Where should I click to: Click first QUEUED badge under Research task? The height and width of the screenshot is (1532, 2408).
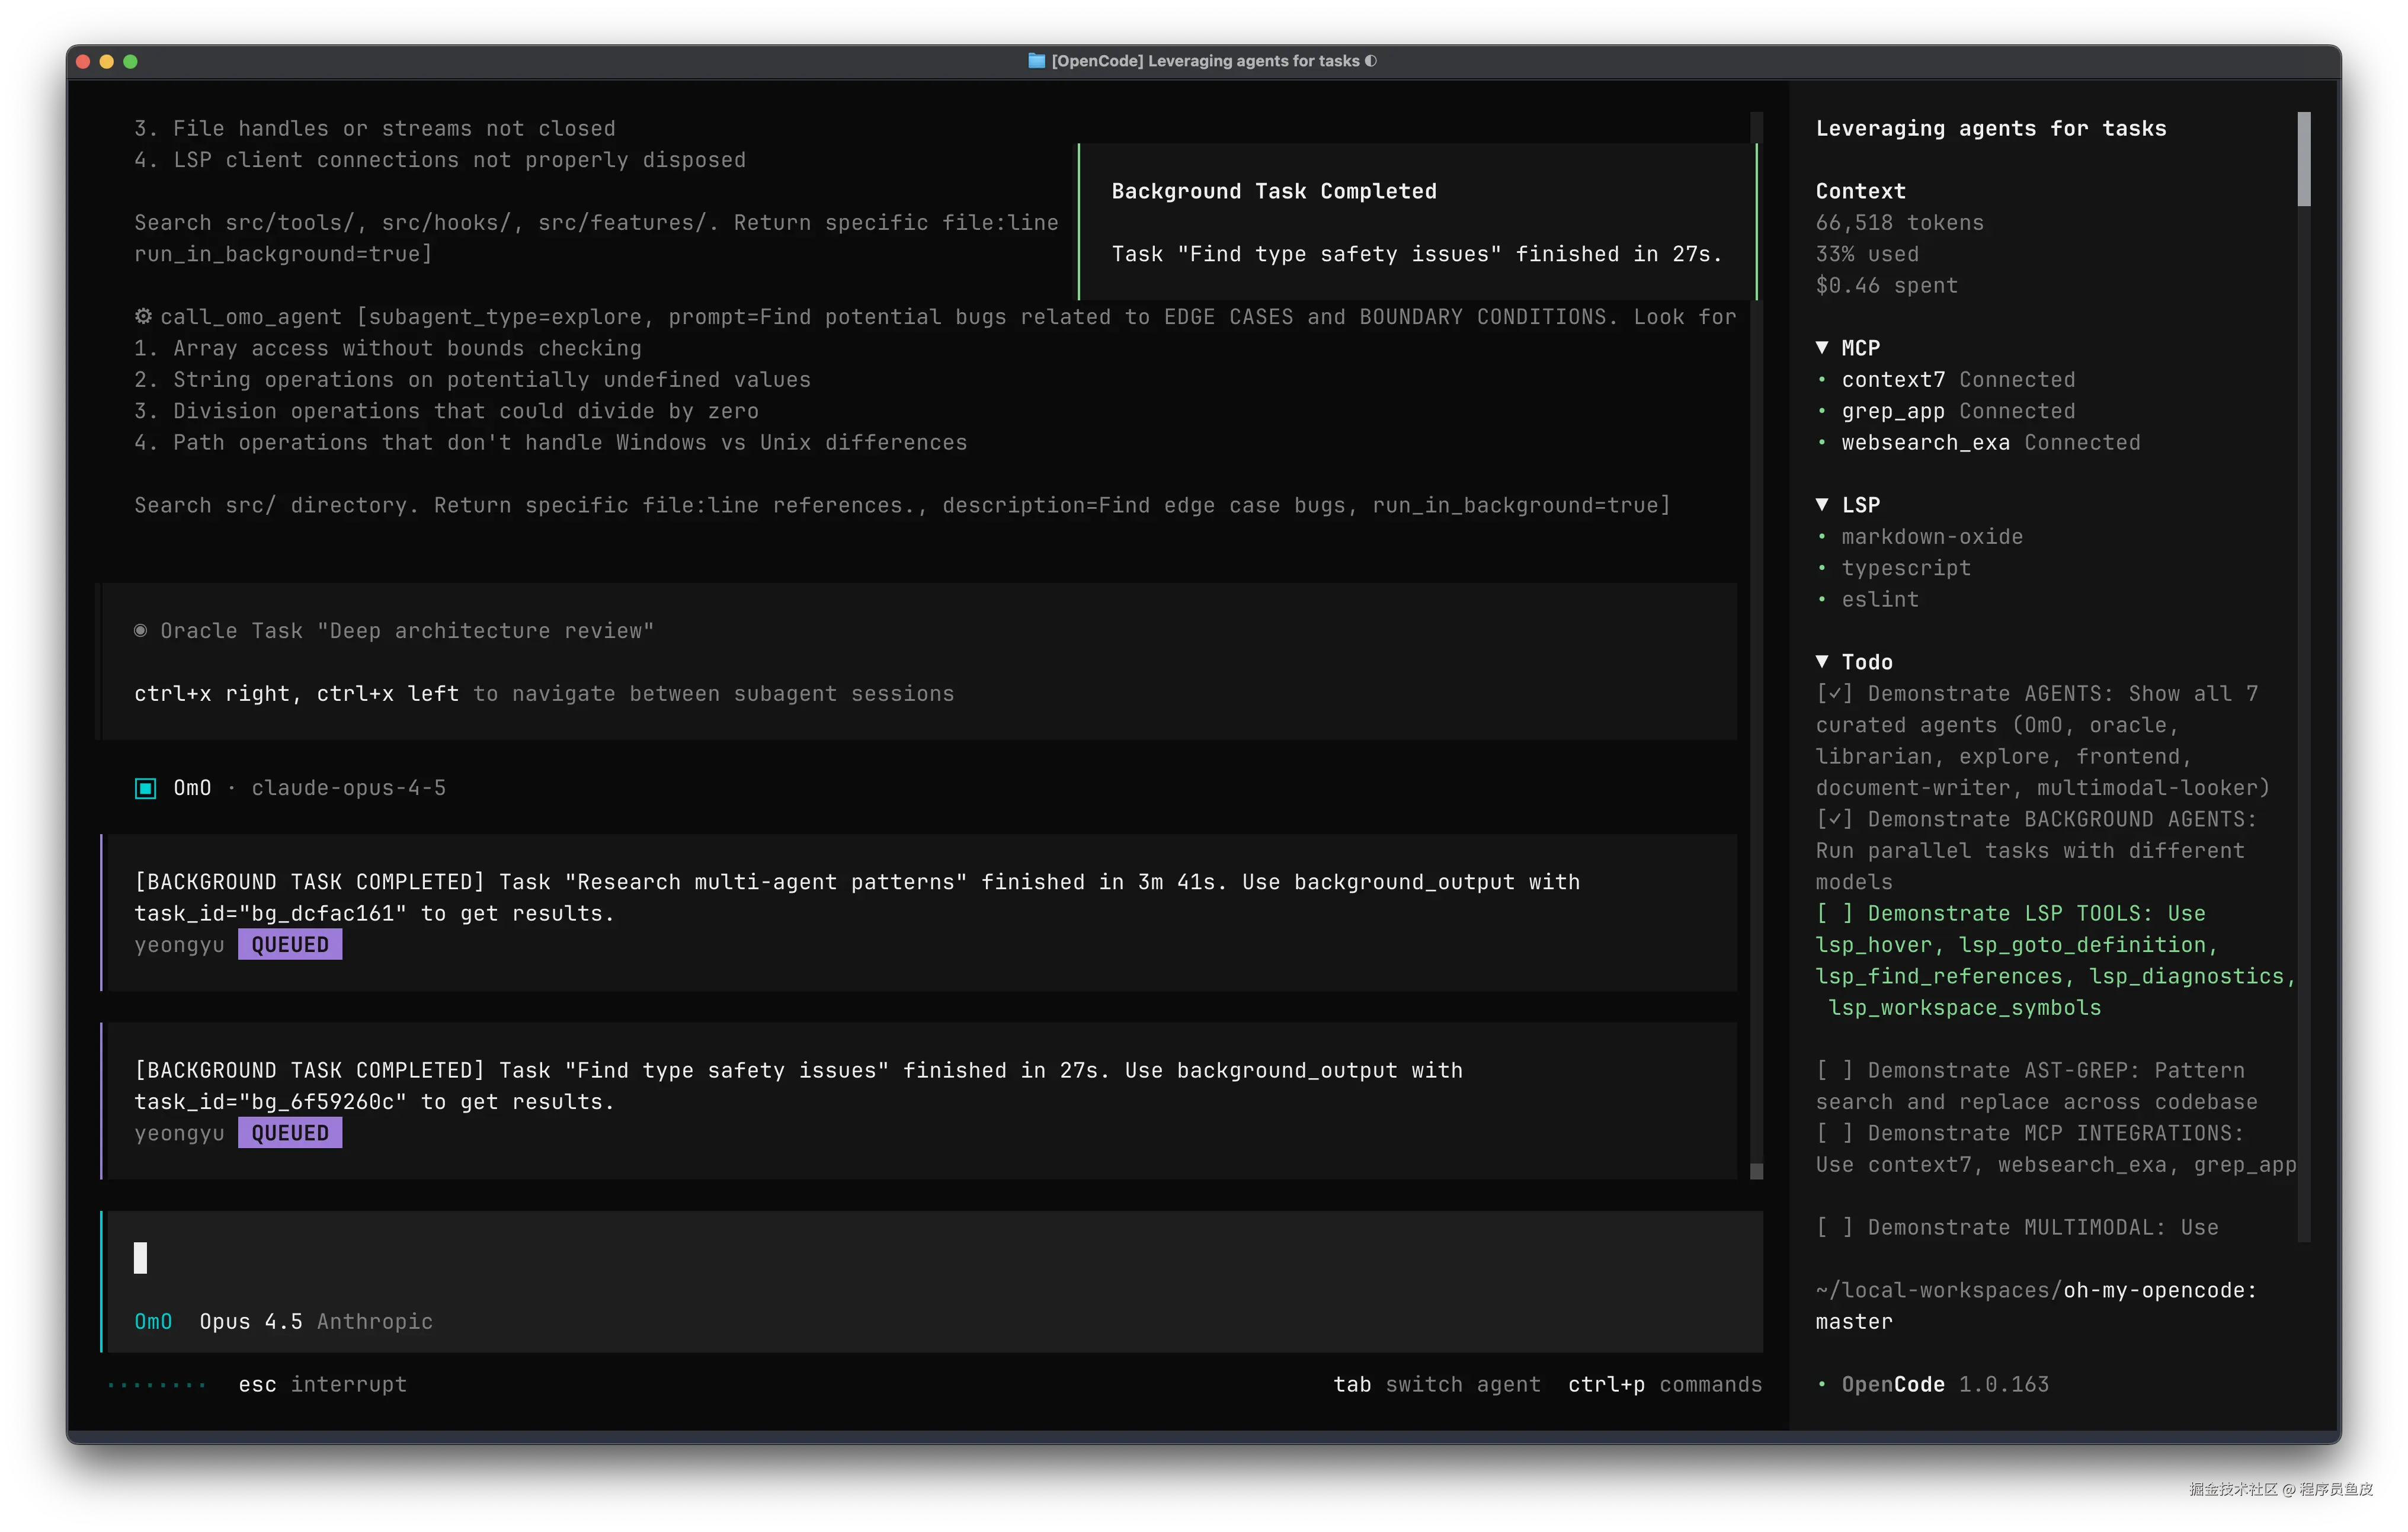[x=290, y=944]
